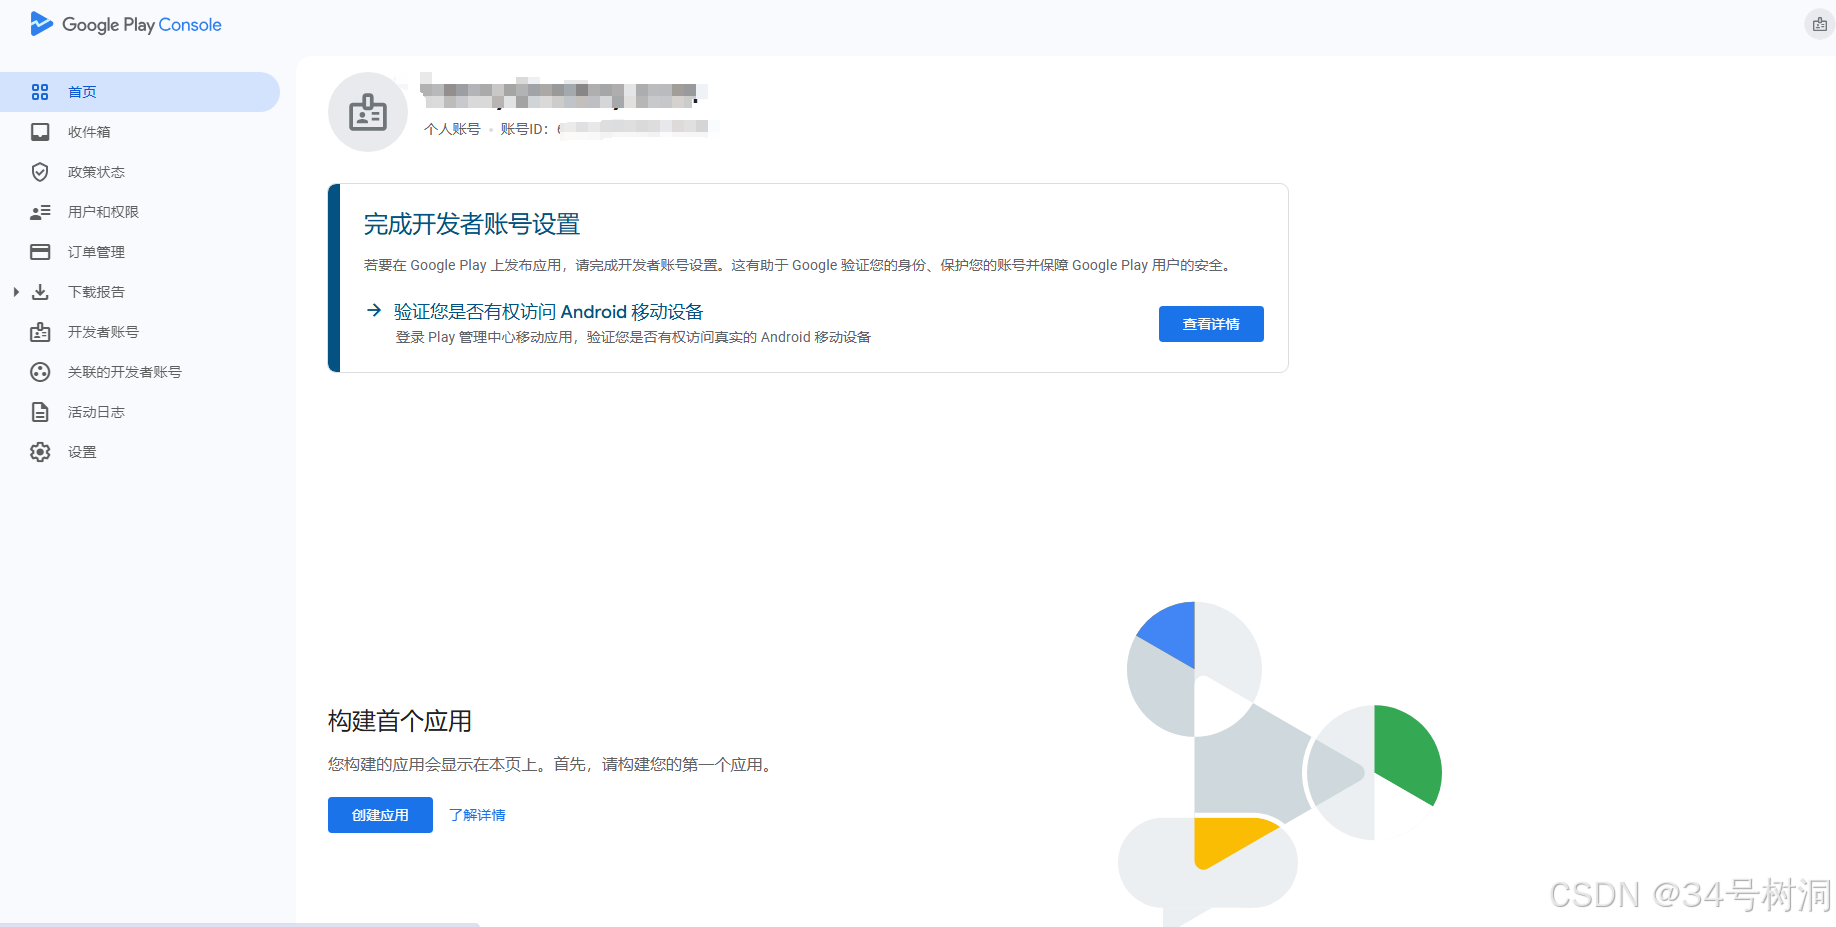Screen dimensions: 1836x927
Task: Click the 查看详情 button
Action: (x=1211, y=324)
